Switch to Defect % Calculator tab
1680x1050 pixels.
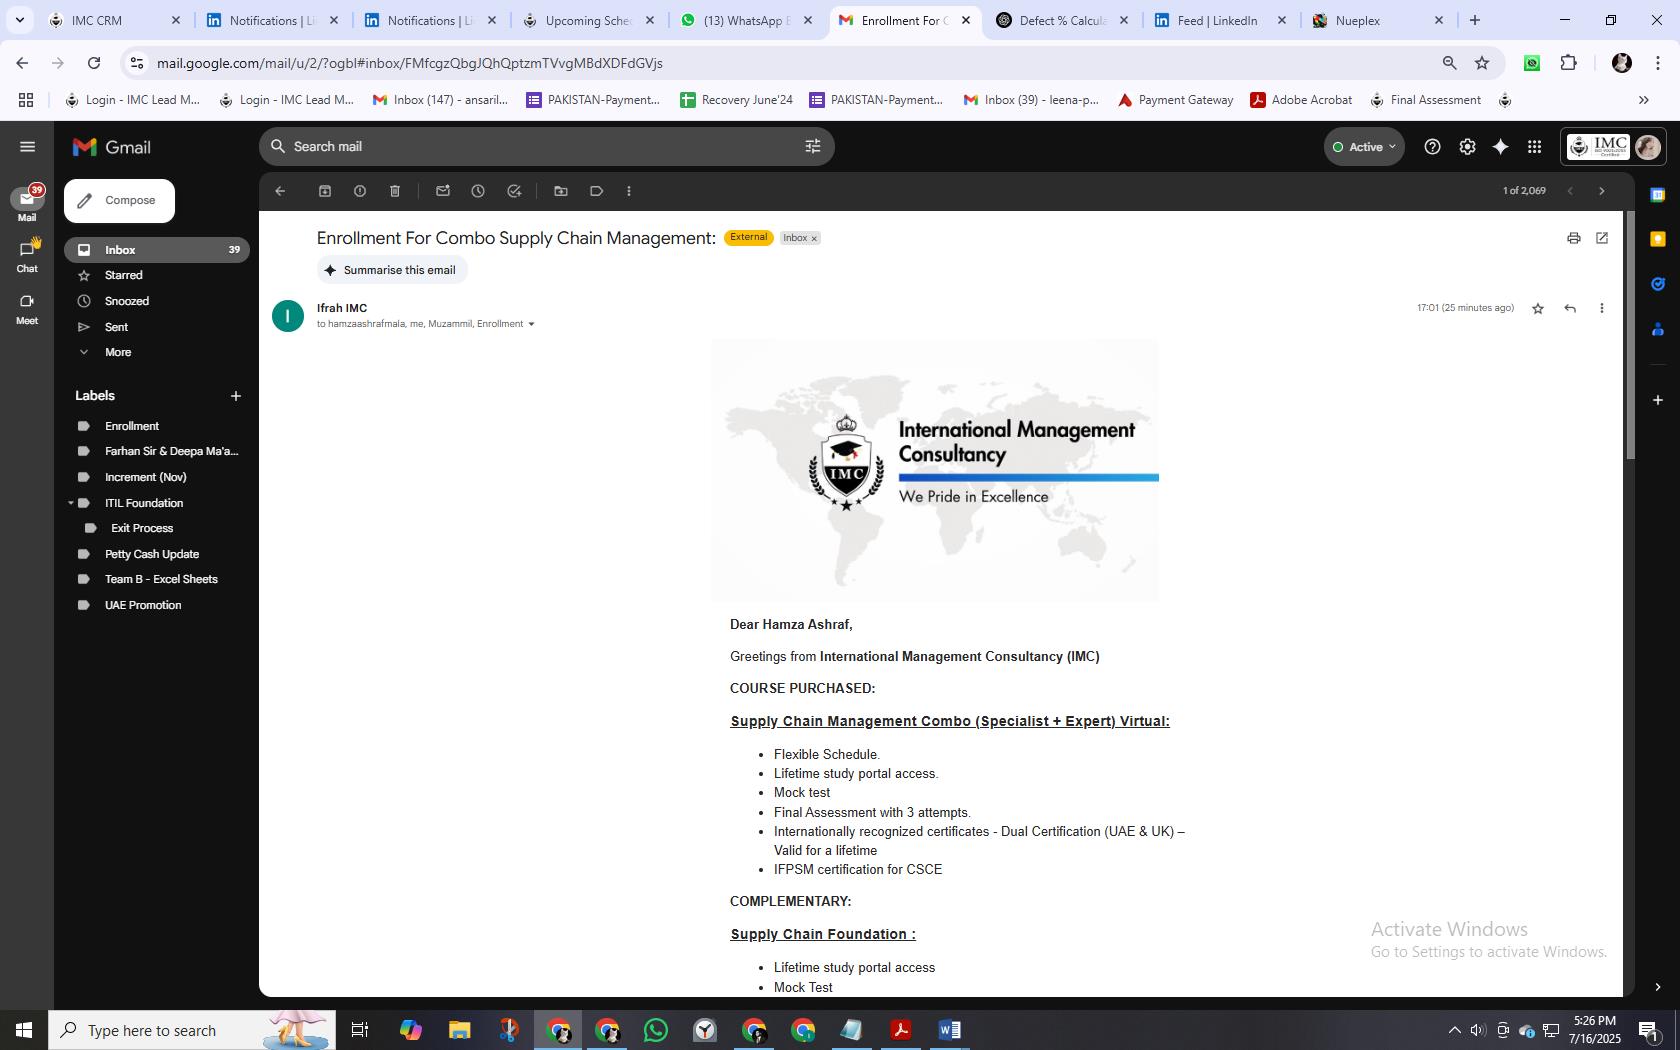pyautogui.click(x=1063, y=20)
